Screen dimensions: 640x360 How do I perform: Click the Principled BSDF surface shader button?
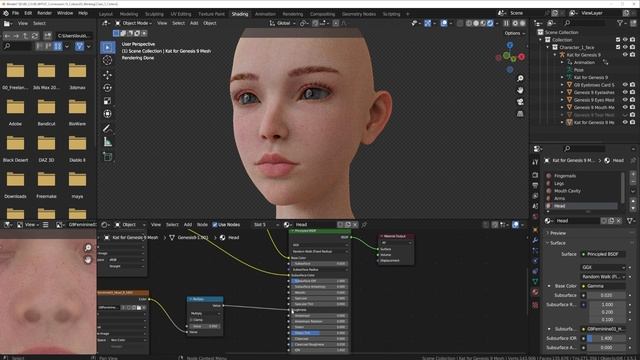pos(603,254)
